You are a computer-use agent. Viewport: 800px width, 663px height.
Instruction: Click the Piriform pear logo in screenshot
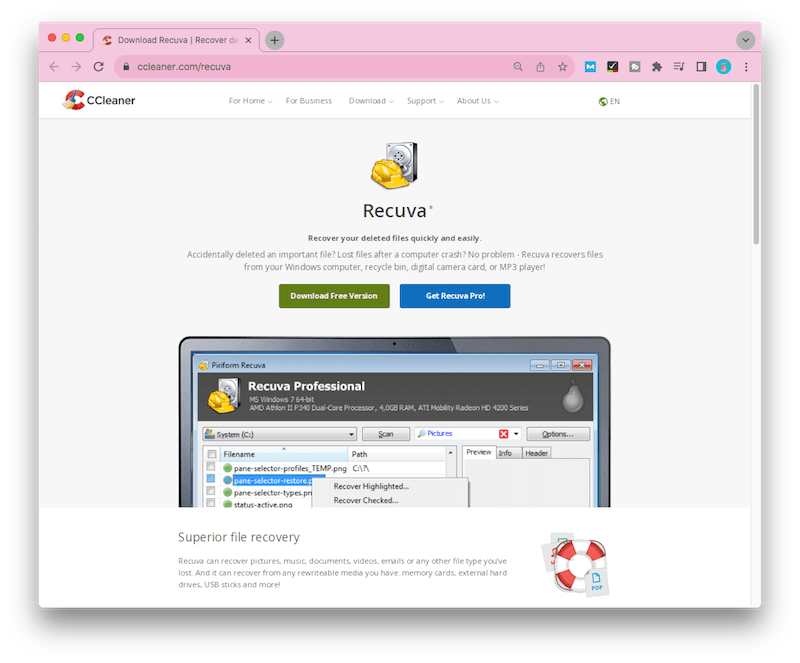tap(572, 397)
